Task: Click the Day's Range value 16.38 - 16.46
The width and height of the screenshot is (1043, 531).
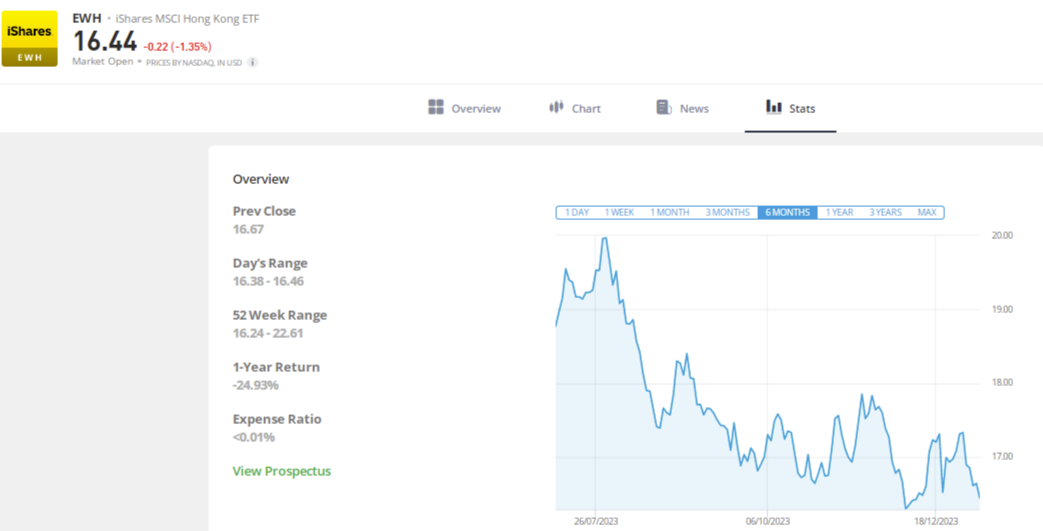Action: click(x=268, y=281)
